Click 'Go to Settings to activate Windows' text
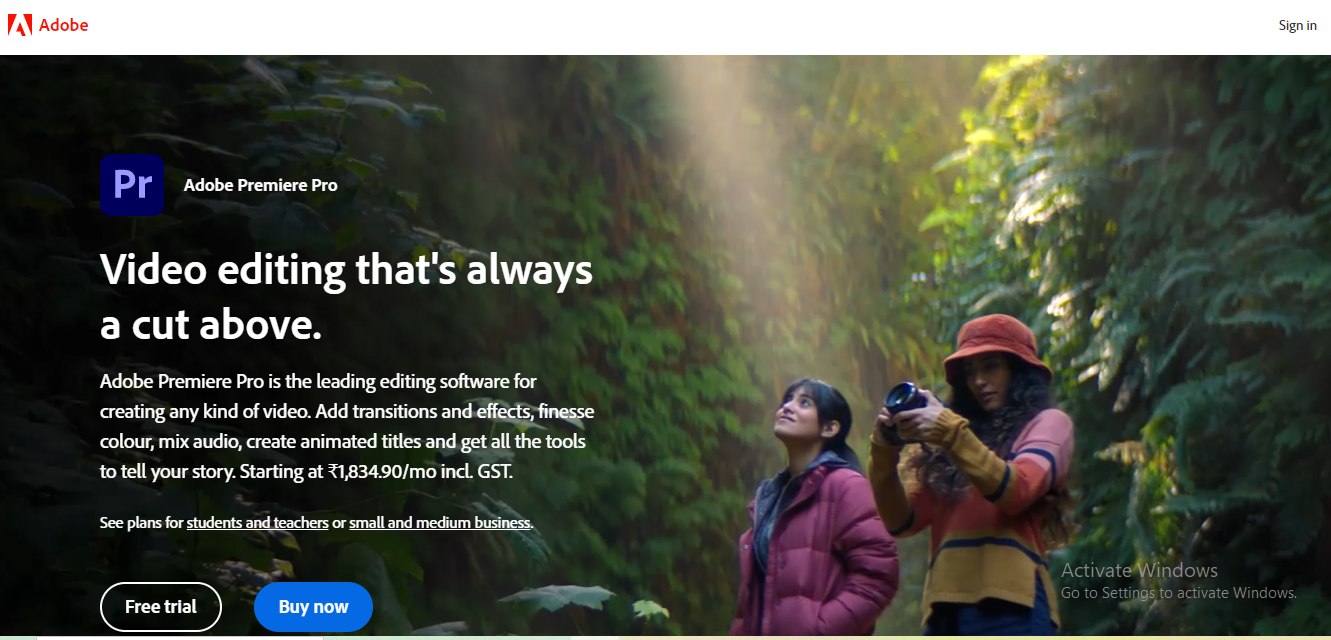The height and width of the screenshot is (640, 1331). pyautogui.click(x=1179, y=593)
